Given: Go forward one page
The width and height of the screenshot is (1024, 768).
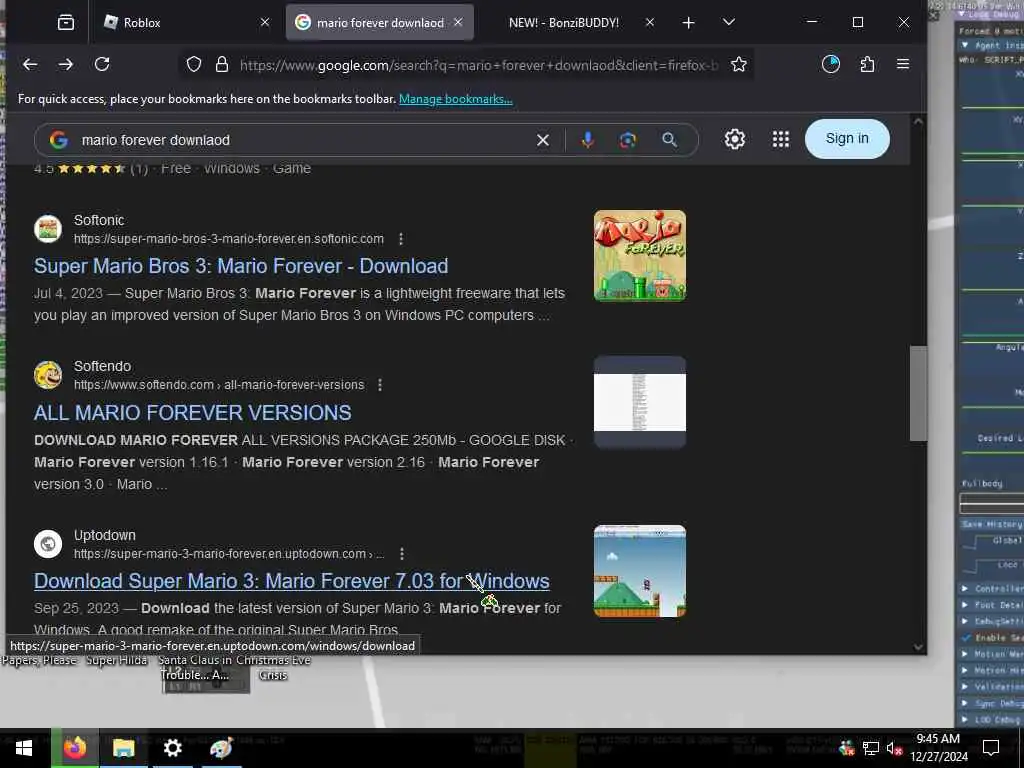Looking at the screenshot, I should point(65,64).
